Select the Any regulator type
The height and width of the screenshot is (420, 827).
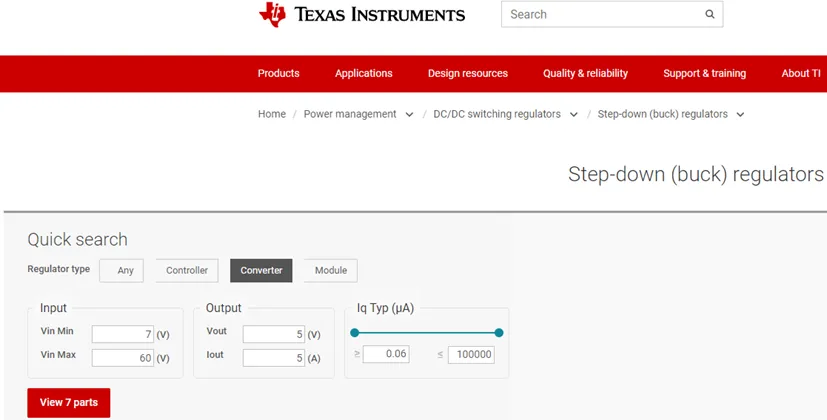(x=121, y=270)
